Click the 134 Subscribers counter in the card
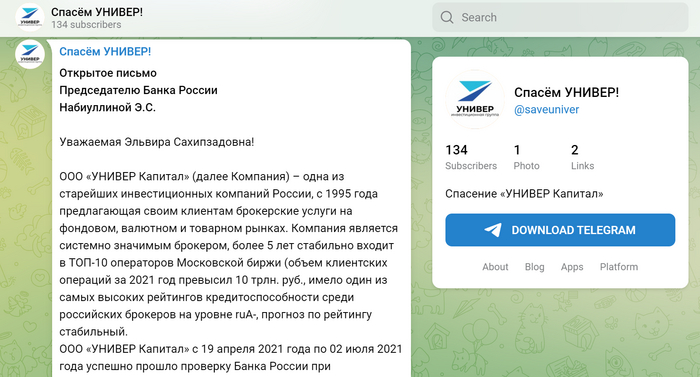Viewport: 700px width, 377px height. coord(471,157)
